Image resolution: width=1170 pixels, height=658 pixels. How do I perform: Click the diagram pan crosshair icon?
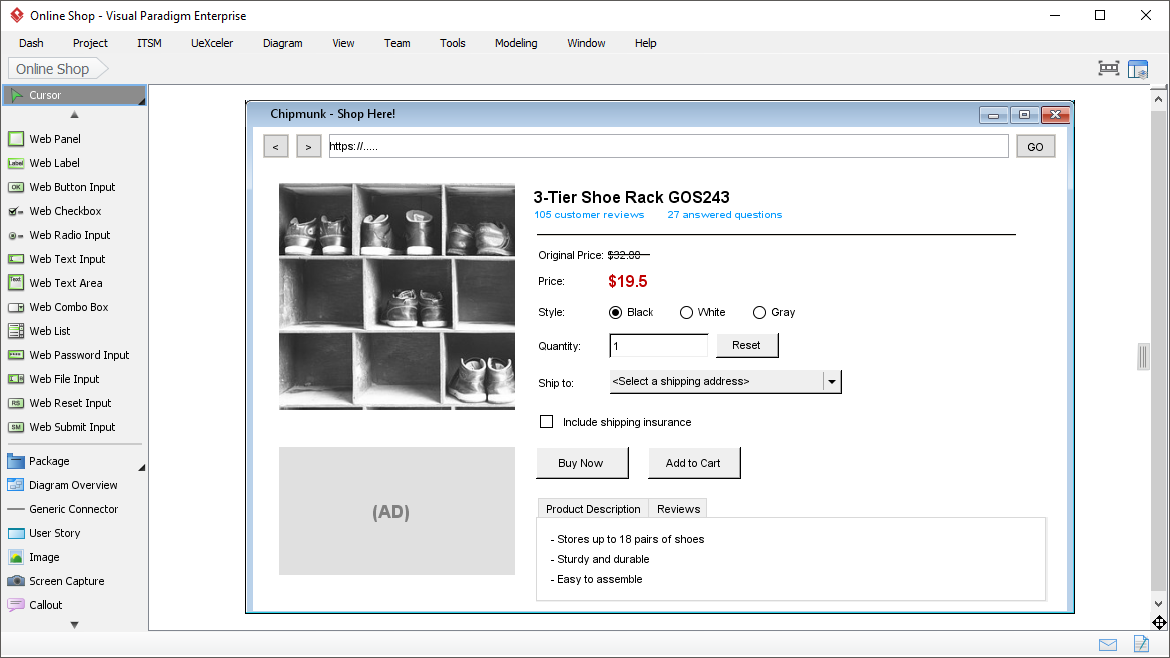tap(1159, 622)
